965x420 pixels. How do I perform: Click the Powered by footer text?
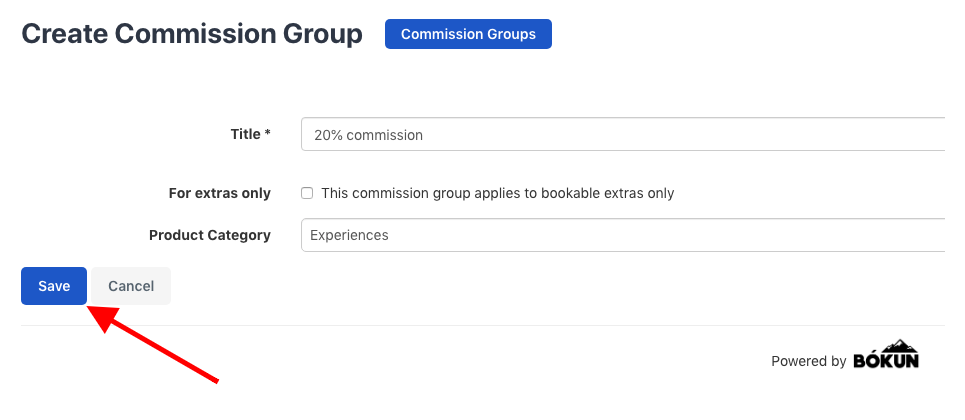(809, 361)
